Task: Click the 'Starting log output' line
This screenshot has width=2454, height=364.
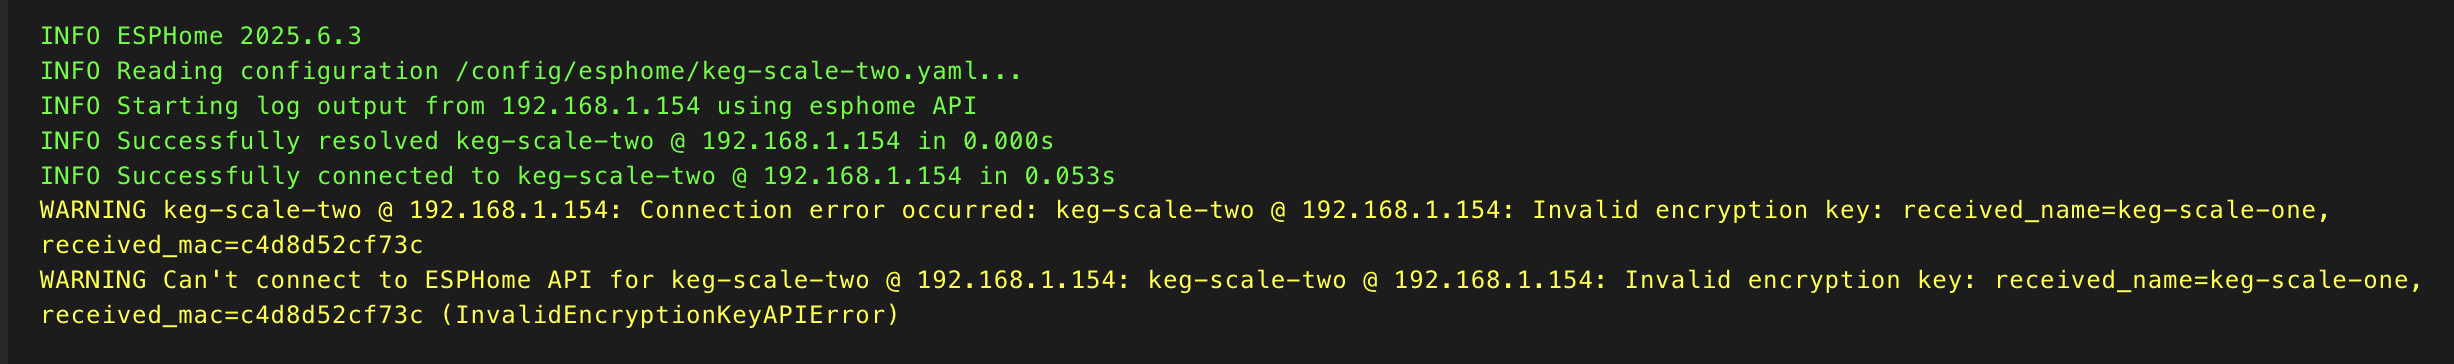Action: [x=508, y=106]
